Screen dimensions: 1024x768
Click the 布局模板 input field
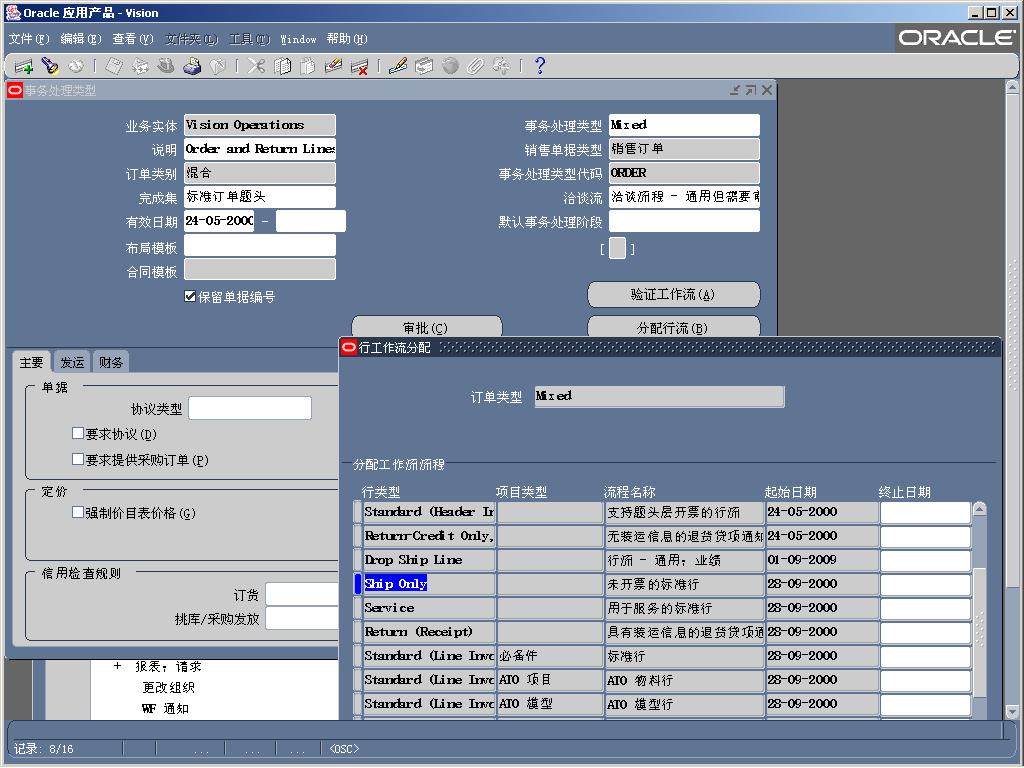[260, 246]
